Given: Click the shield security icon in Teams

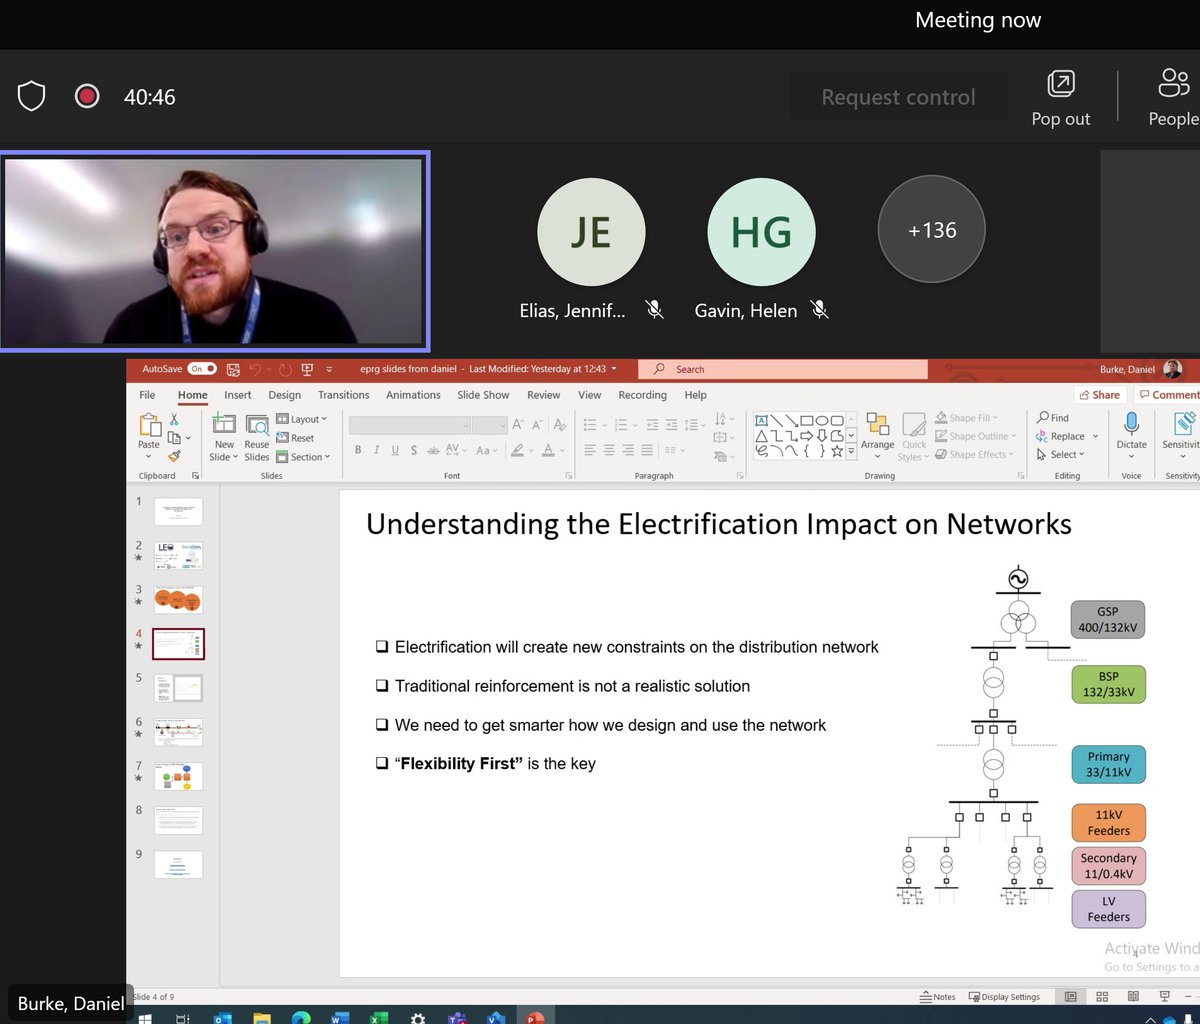Looking at the screenshot, I should [32, 97].
